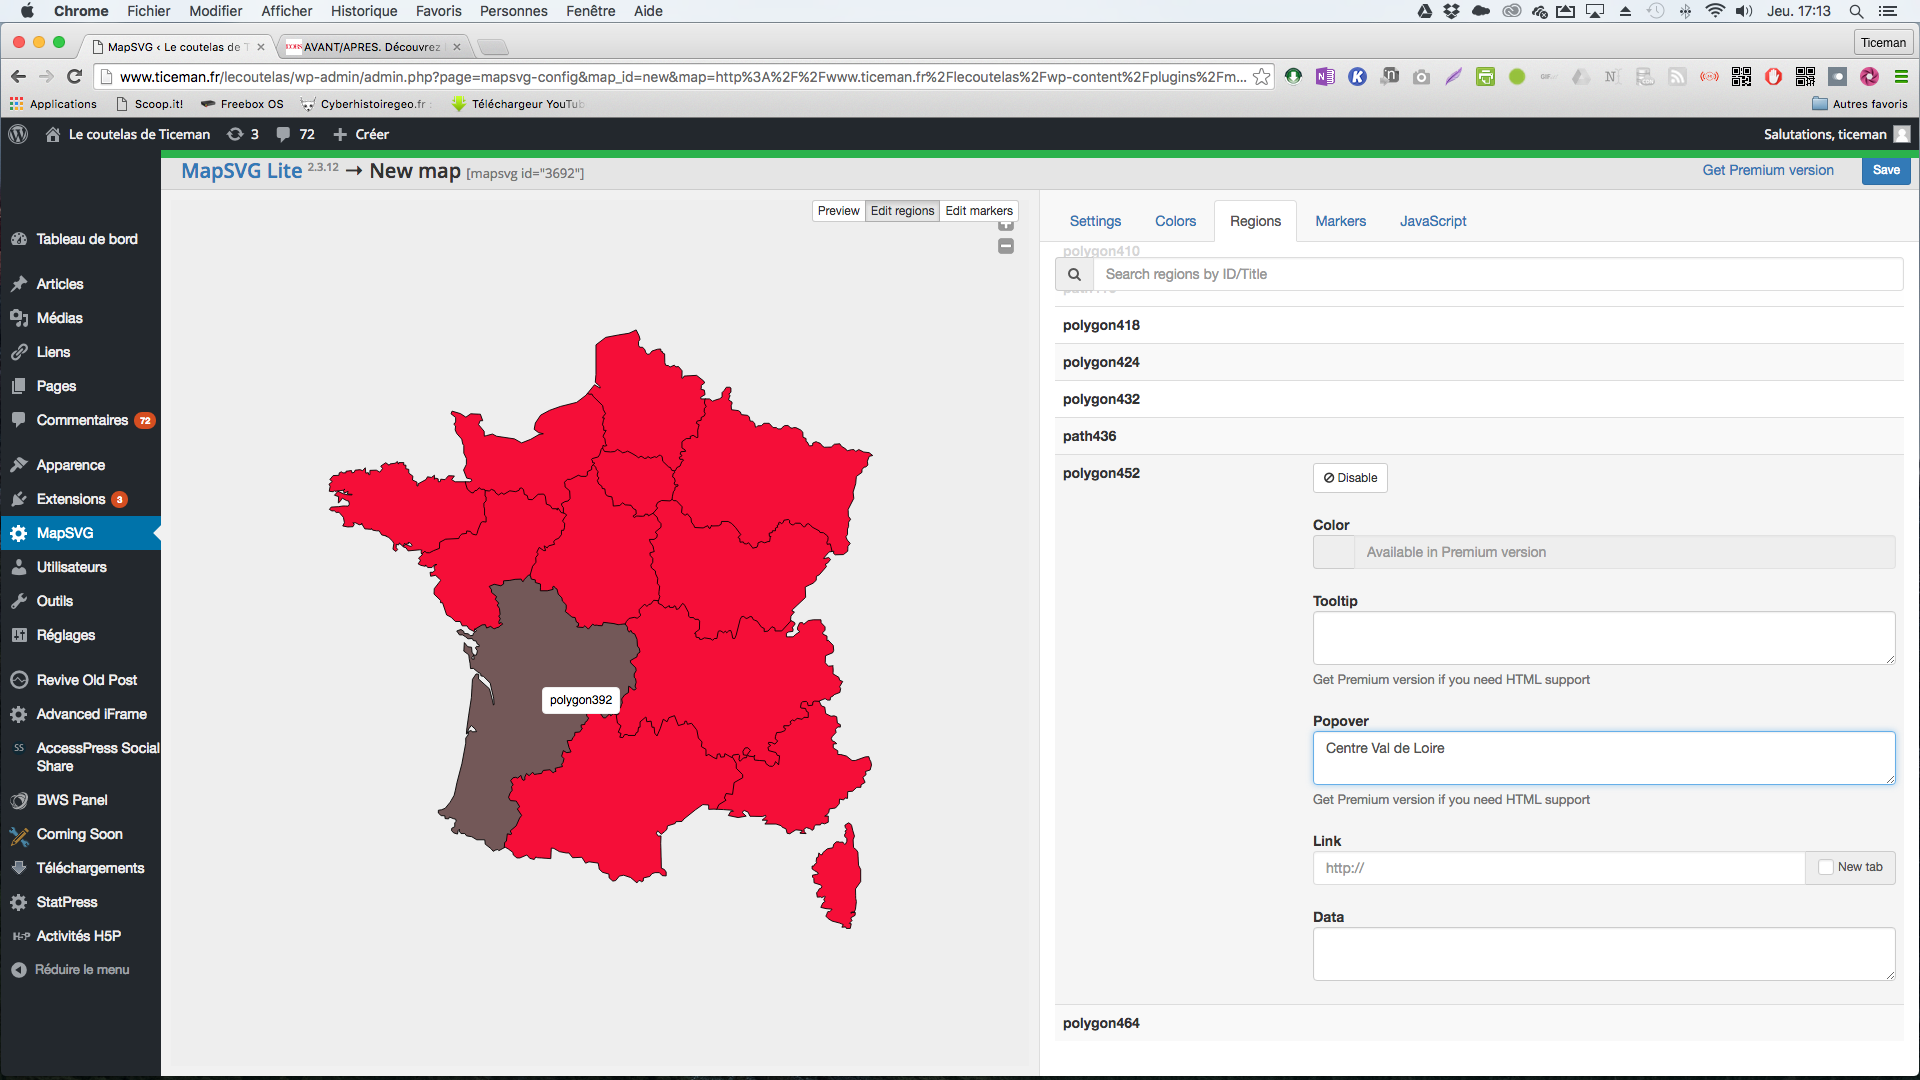This screenshot has height=1080, width=1920.
Task: Collapse the polygon452 region row
Action: click(x=1101, y=473)
